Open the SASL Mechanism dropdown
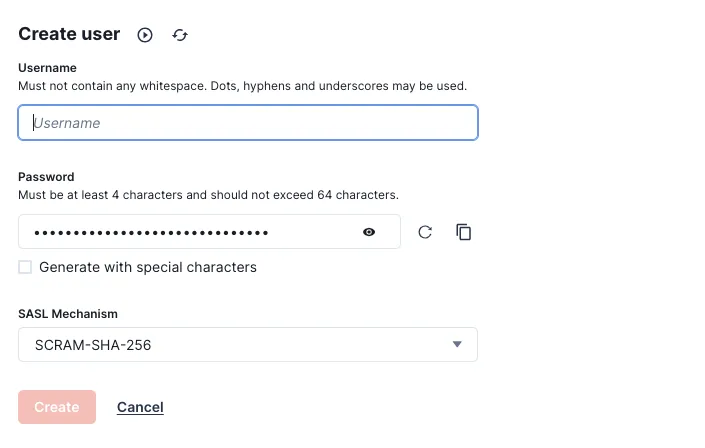Screen dimensions: 705x448 (x=248, y=345)
